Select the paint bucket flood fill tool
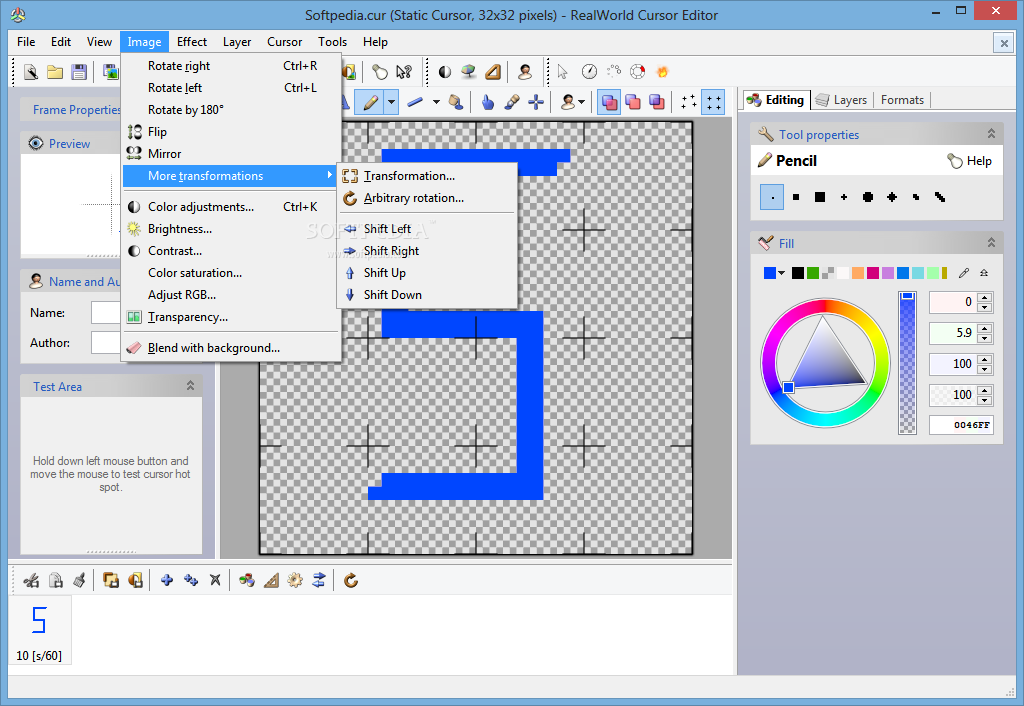This screenshot has width=1024, height=706. tap(456, 103)
